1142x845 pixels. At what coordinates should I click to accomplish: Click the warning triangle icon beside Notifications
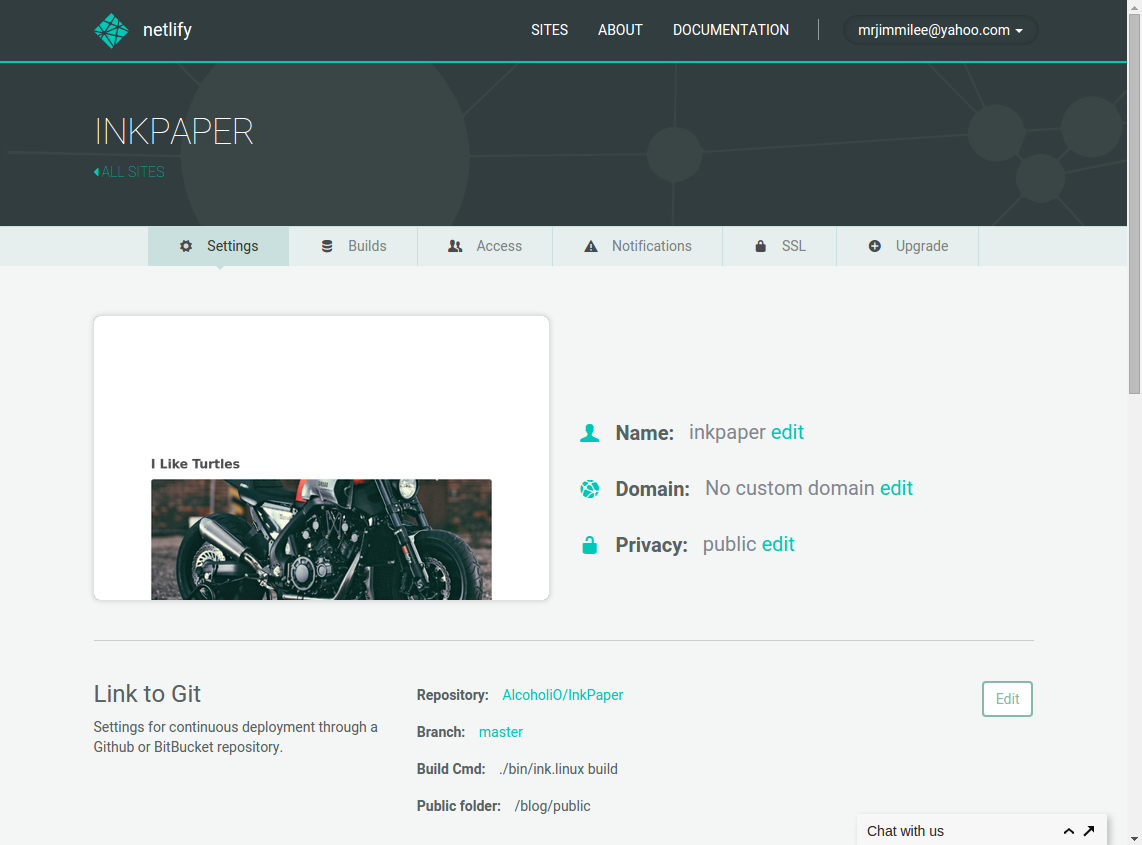coord(591,246)
